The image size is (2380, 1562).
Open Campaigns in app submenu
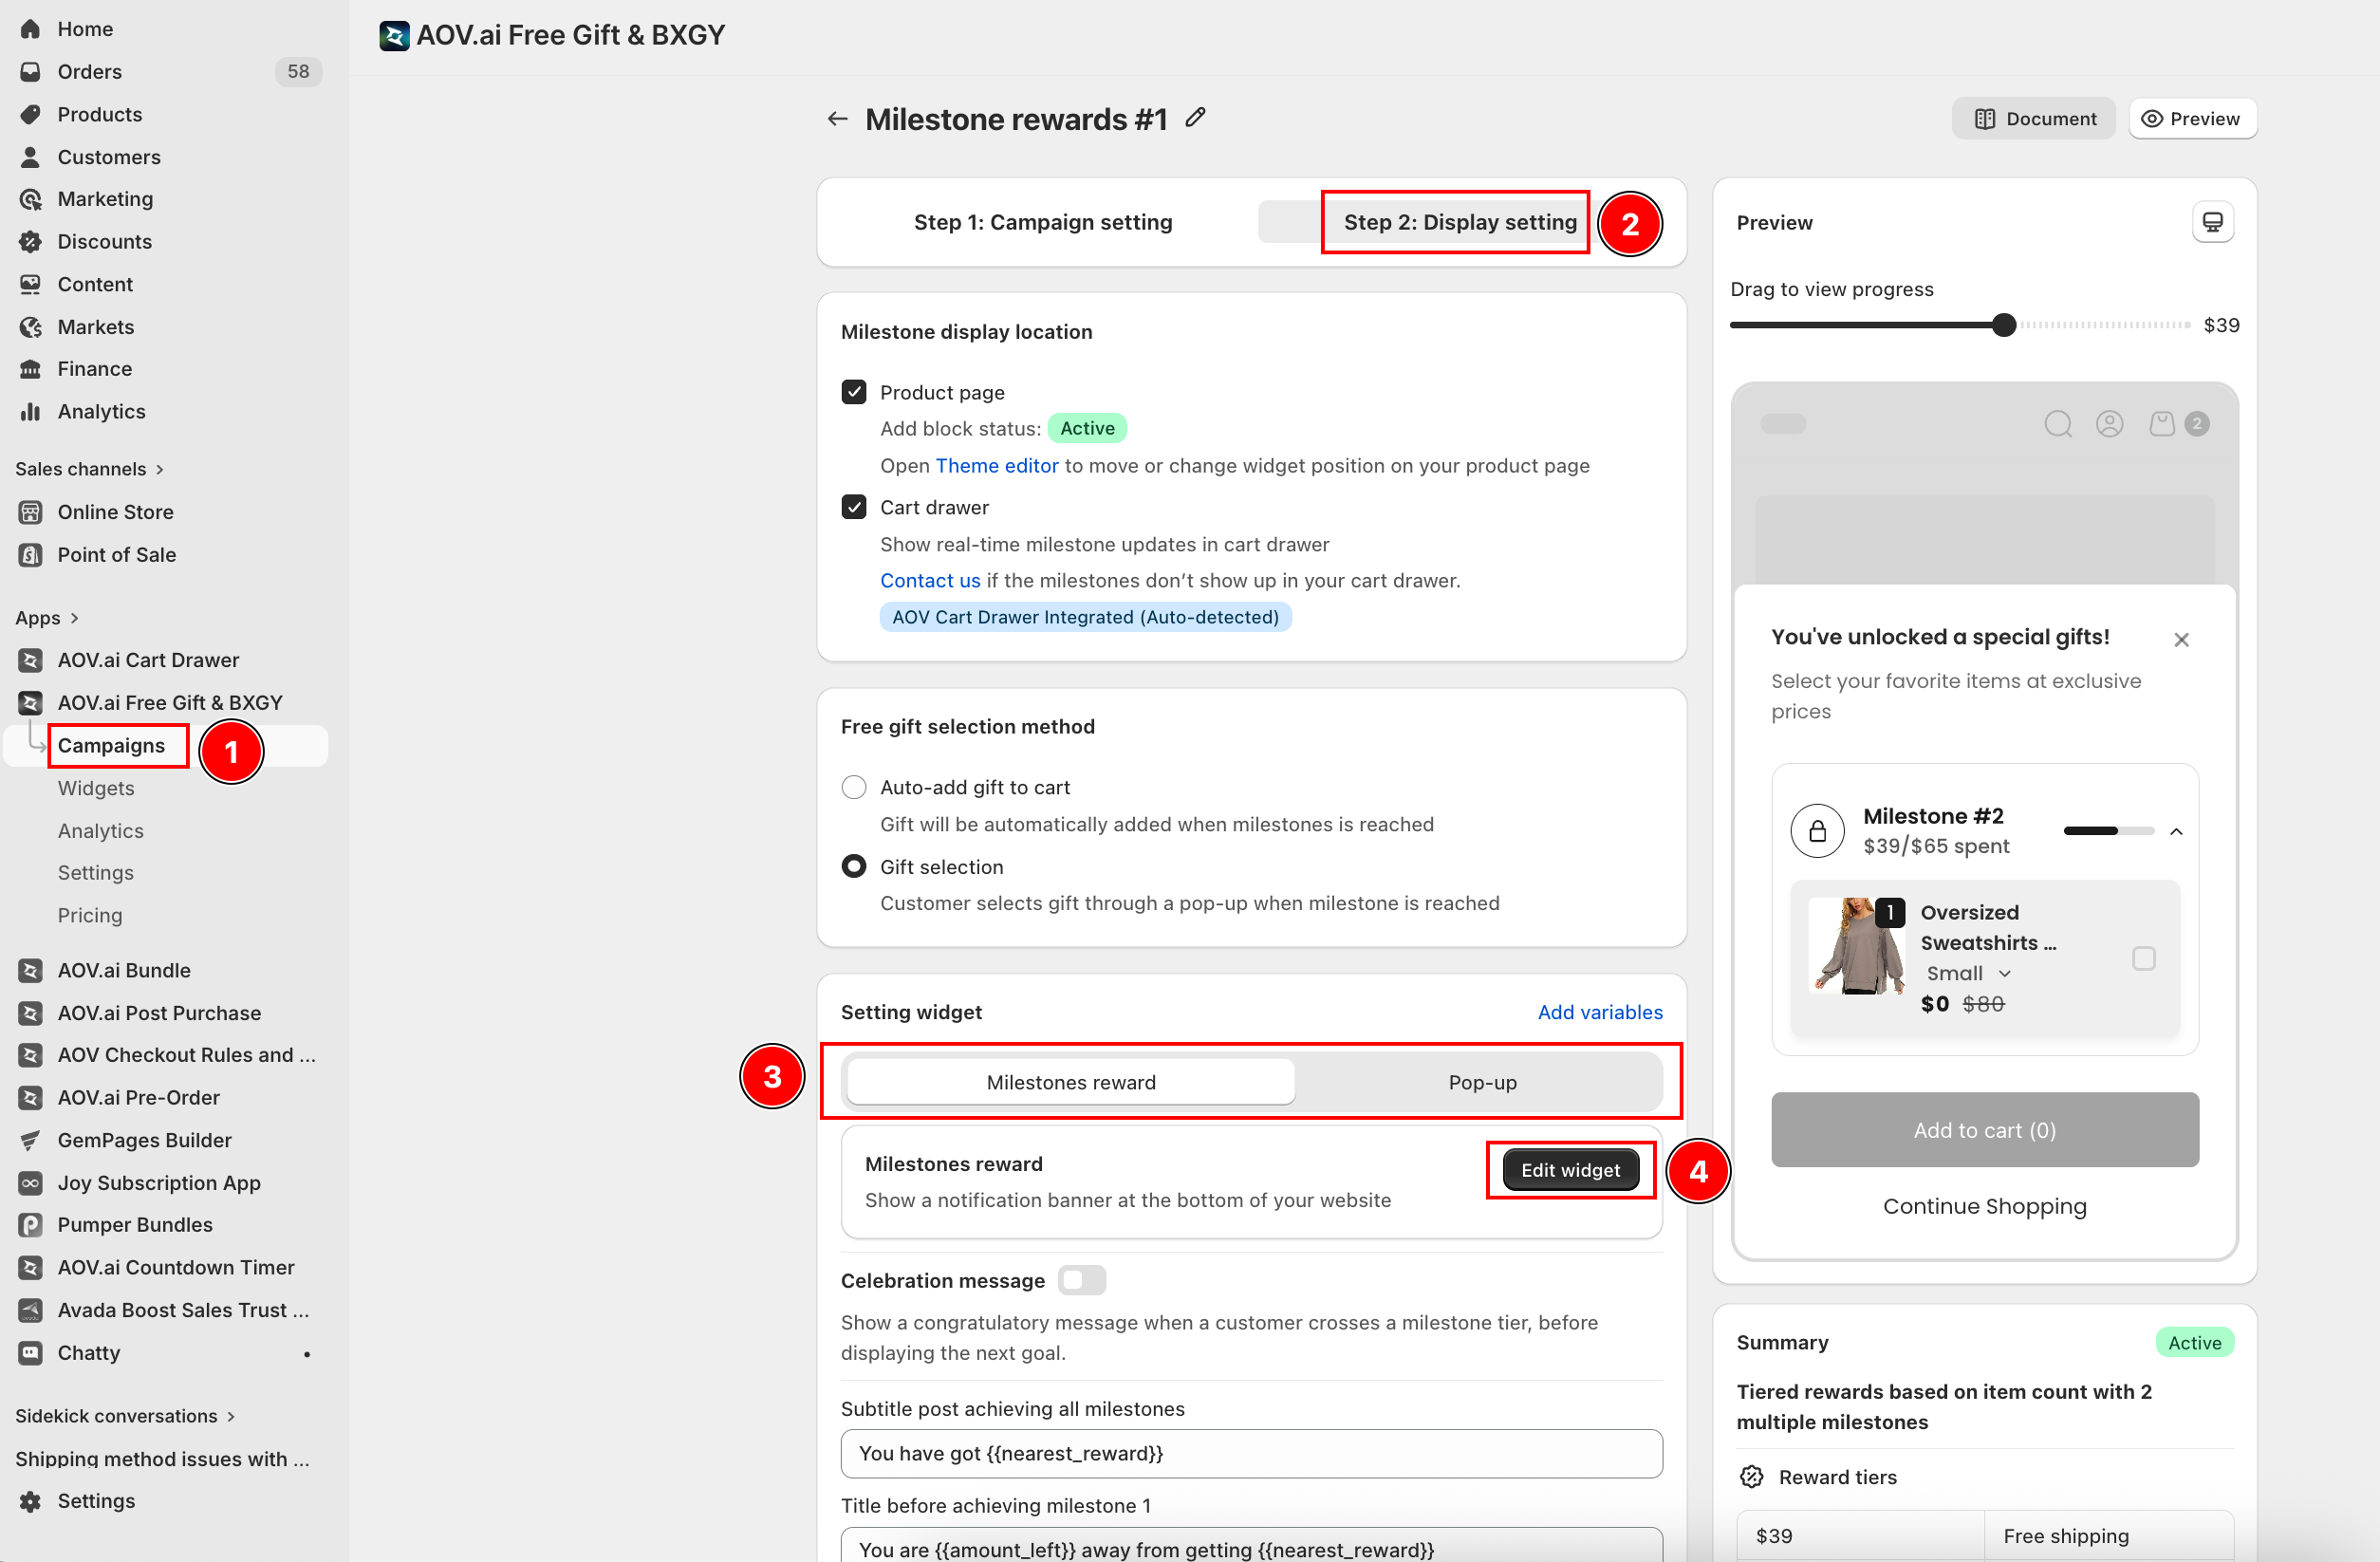[111, 745]
